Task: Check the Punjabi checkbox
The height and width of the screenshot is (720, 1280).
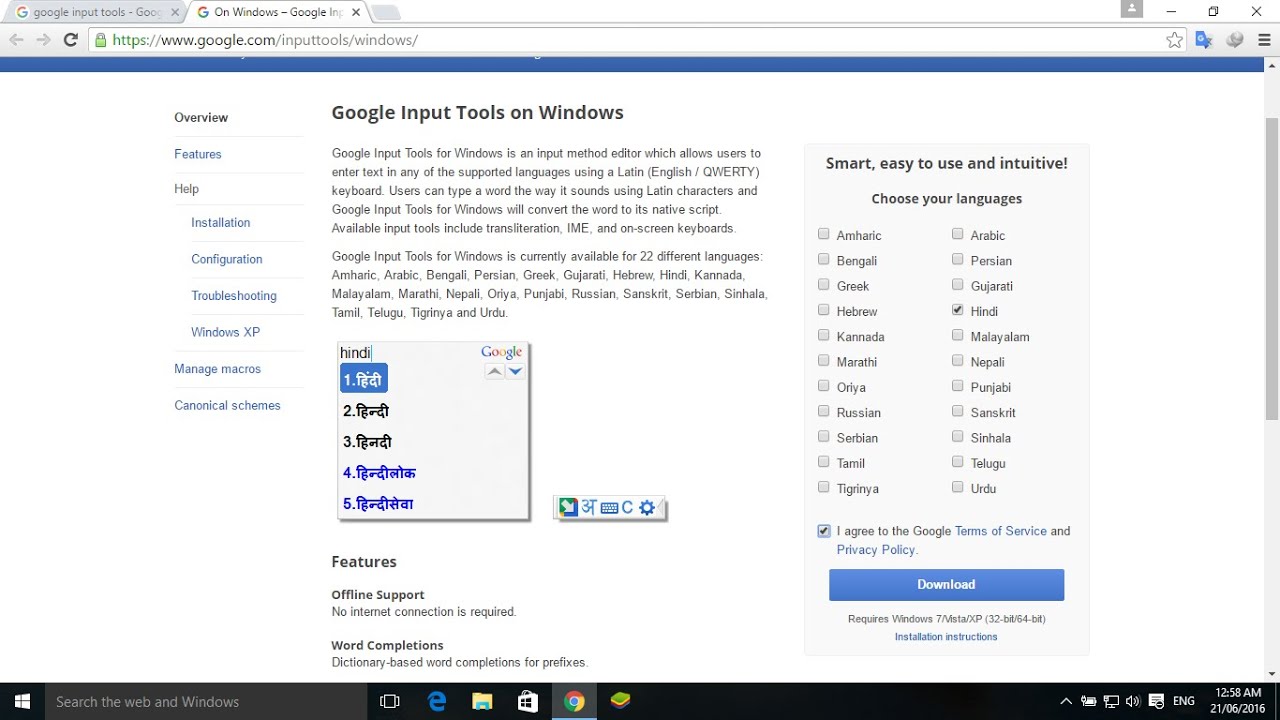Action: (x=958, y=386)
